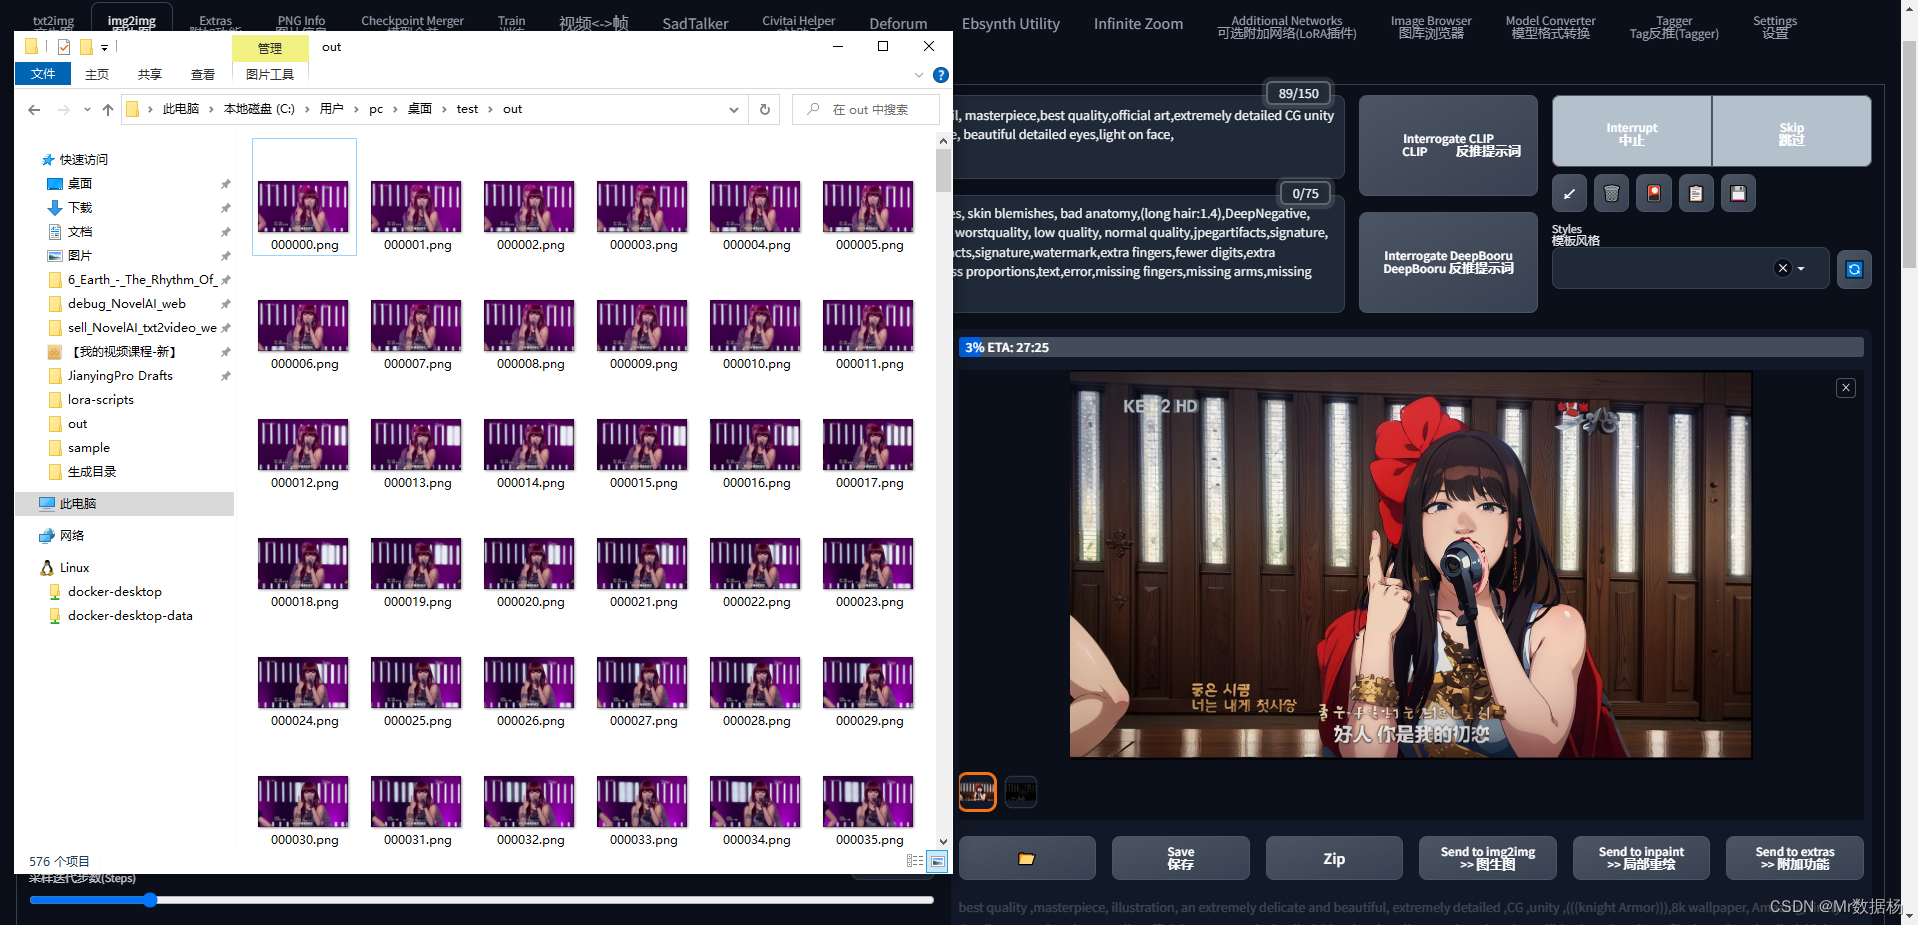
Task: Refresh the Explorer folder view
Action: pos(765,109)
